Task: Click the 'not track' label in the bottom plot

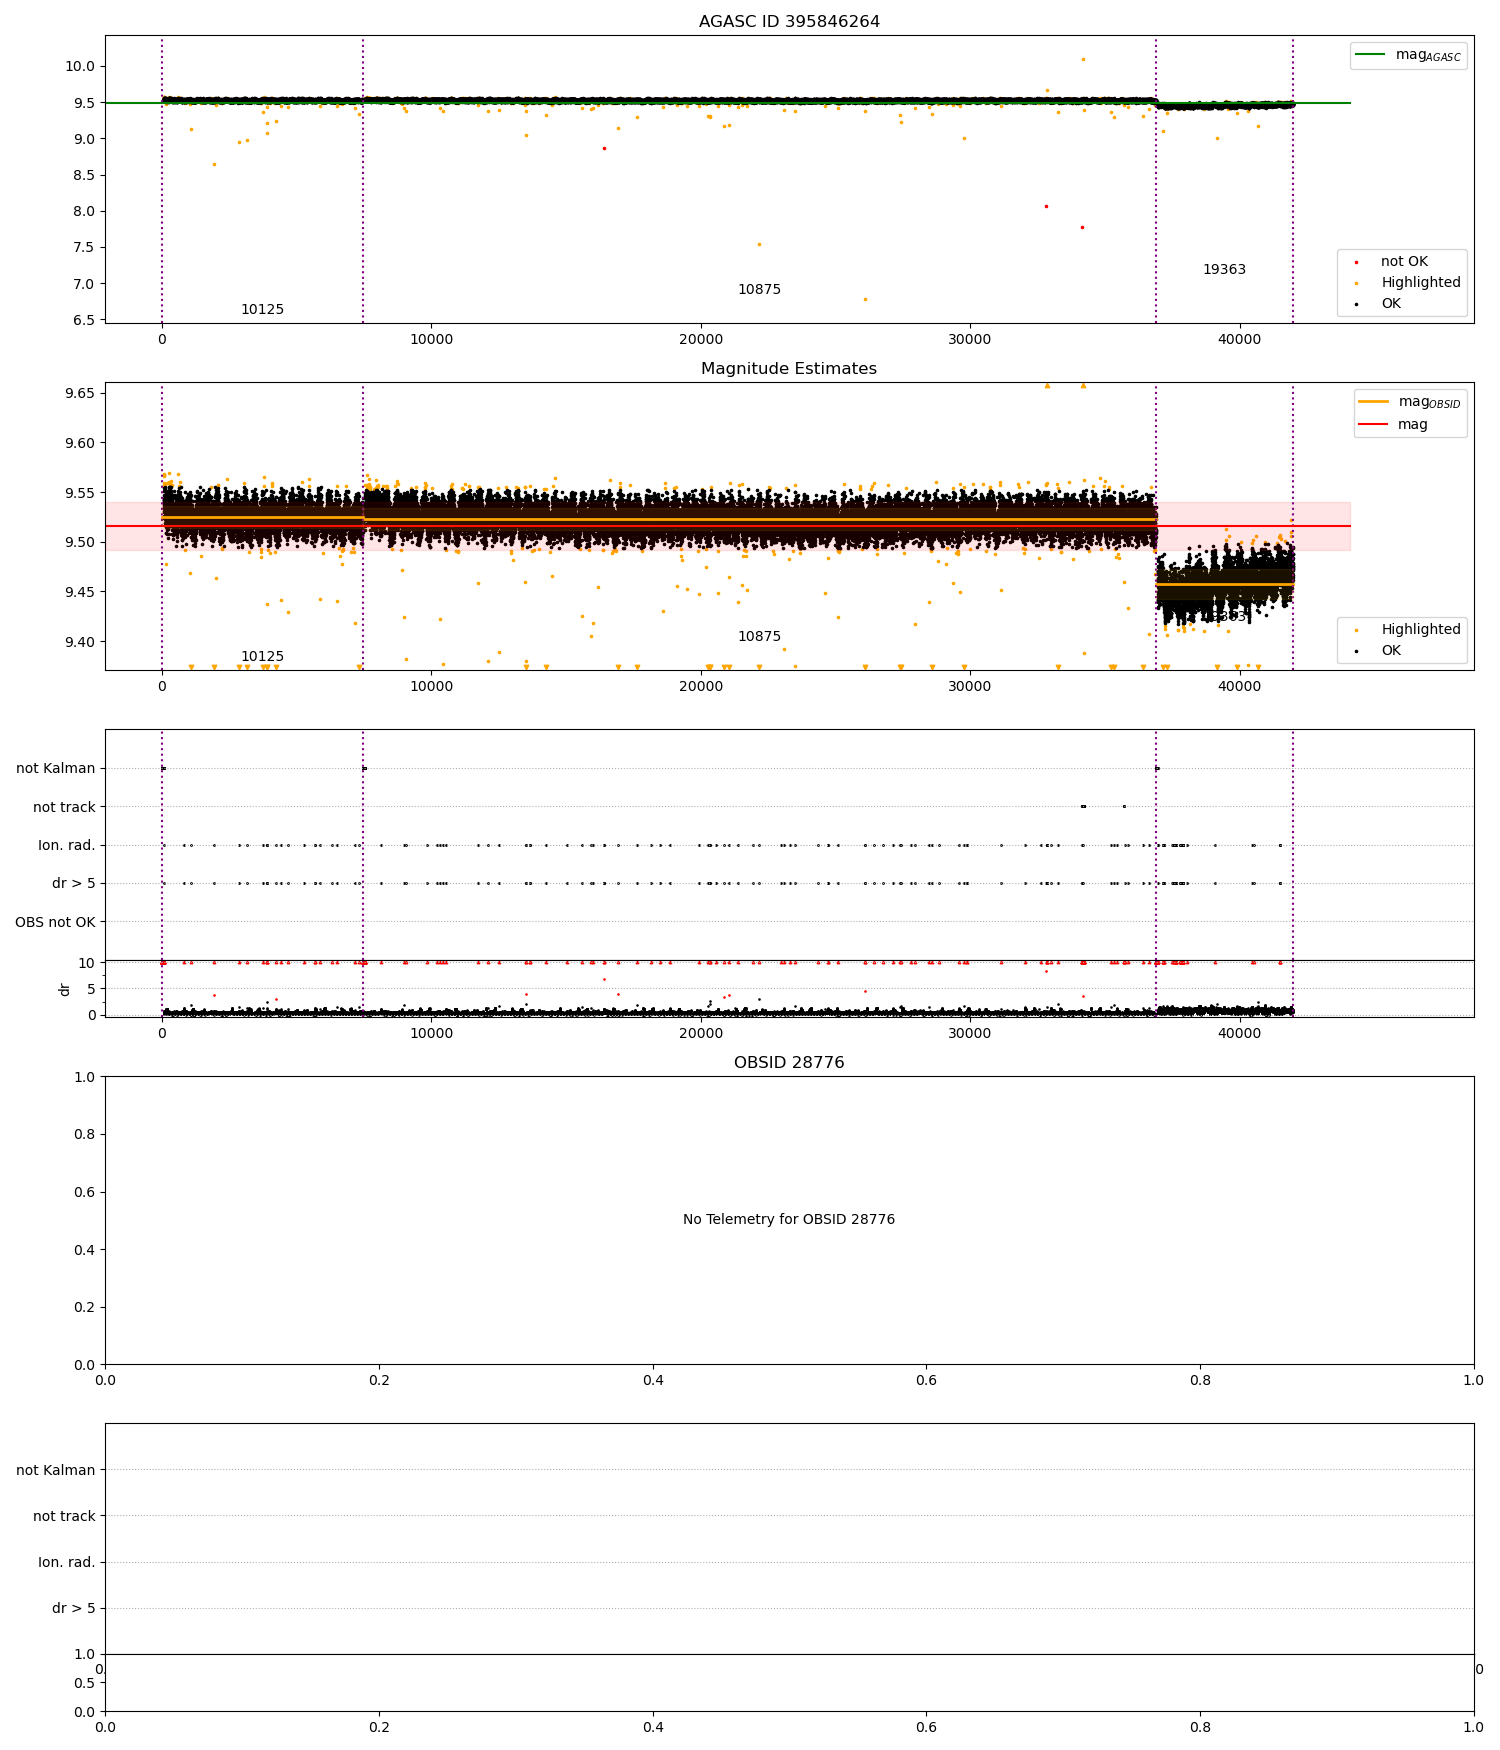Action: pyautogui.click(x=64, y=1516)
